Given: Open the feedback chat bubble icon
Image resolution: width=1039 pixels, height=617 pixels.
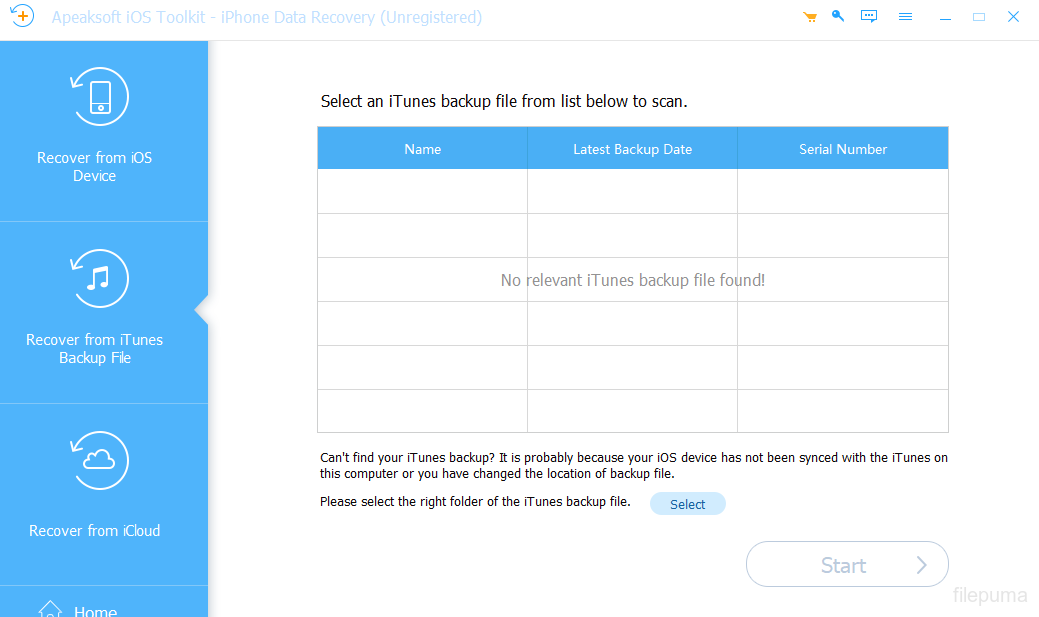Looking at the screenshot, I should (x=869, y=17).
